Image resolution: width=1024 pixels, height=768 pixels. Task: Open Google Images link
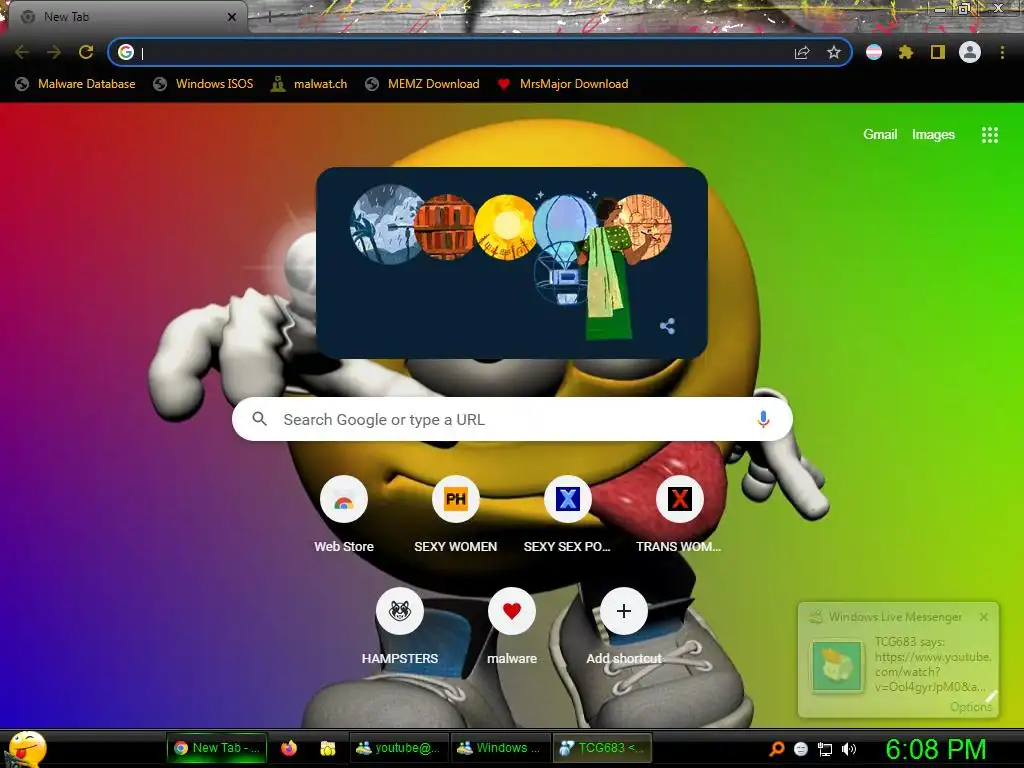[933, 135]
